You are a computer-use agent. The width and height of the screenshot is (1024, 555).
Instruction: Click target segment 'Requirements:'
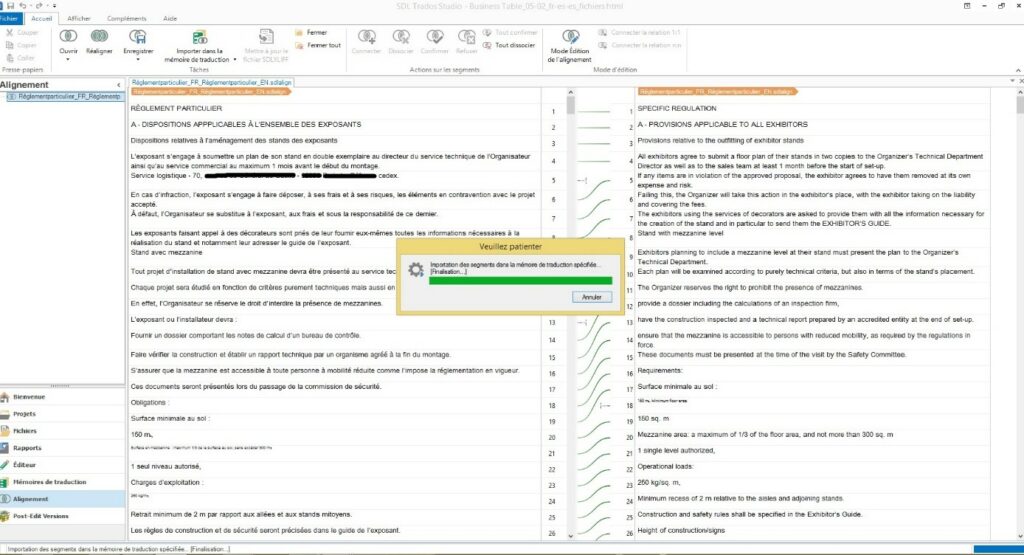(x=660, y=371)
